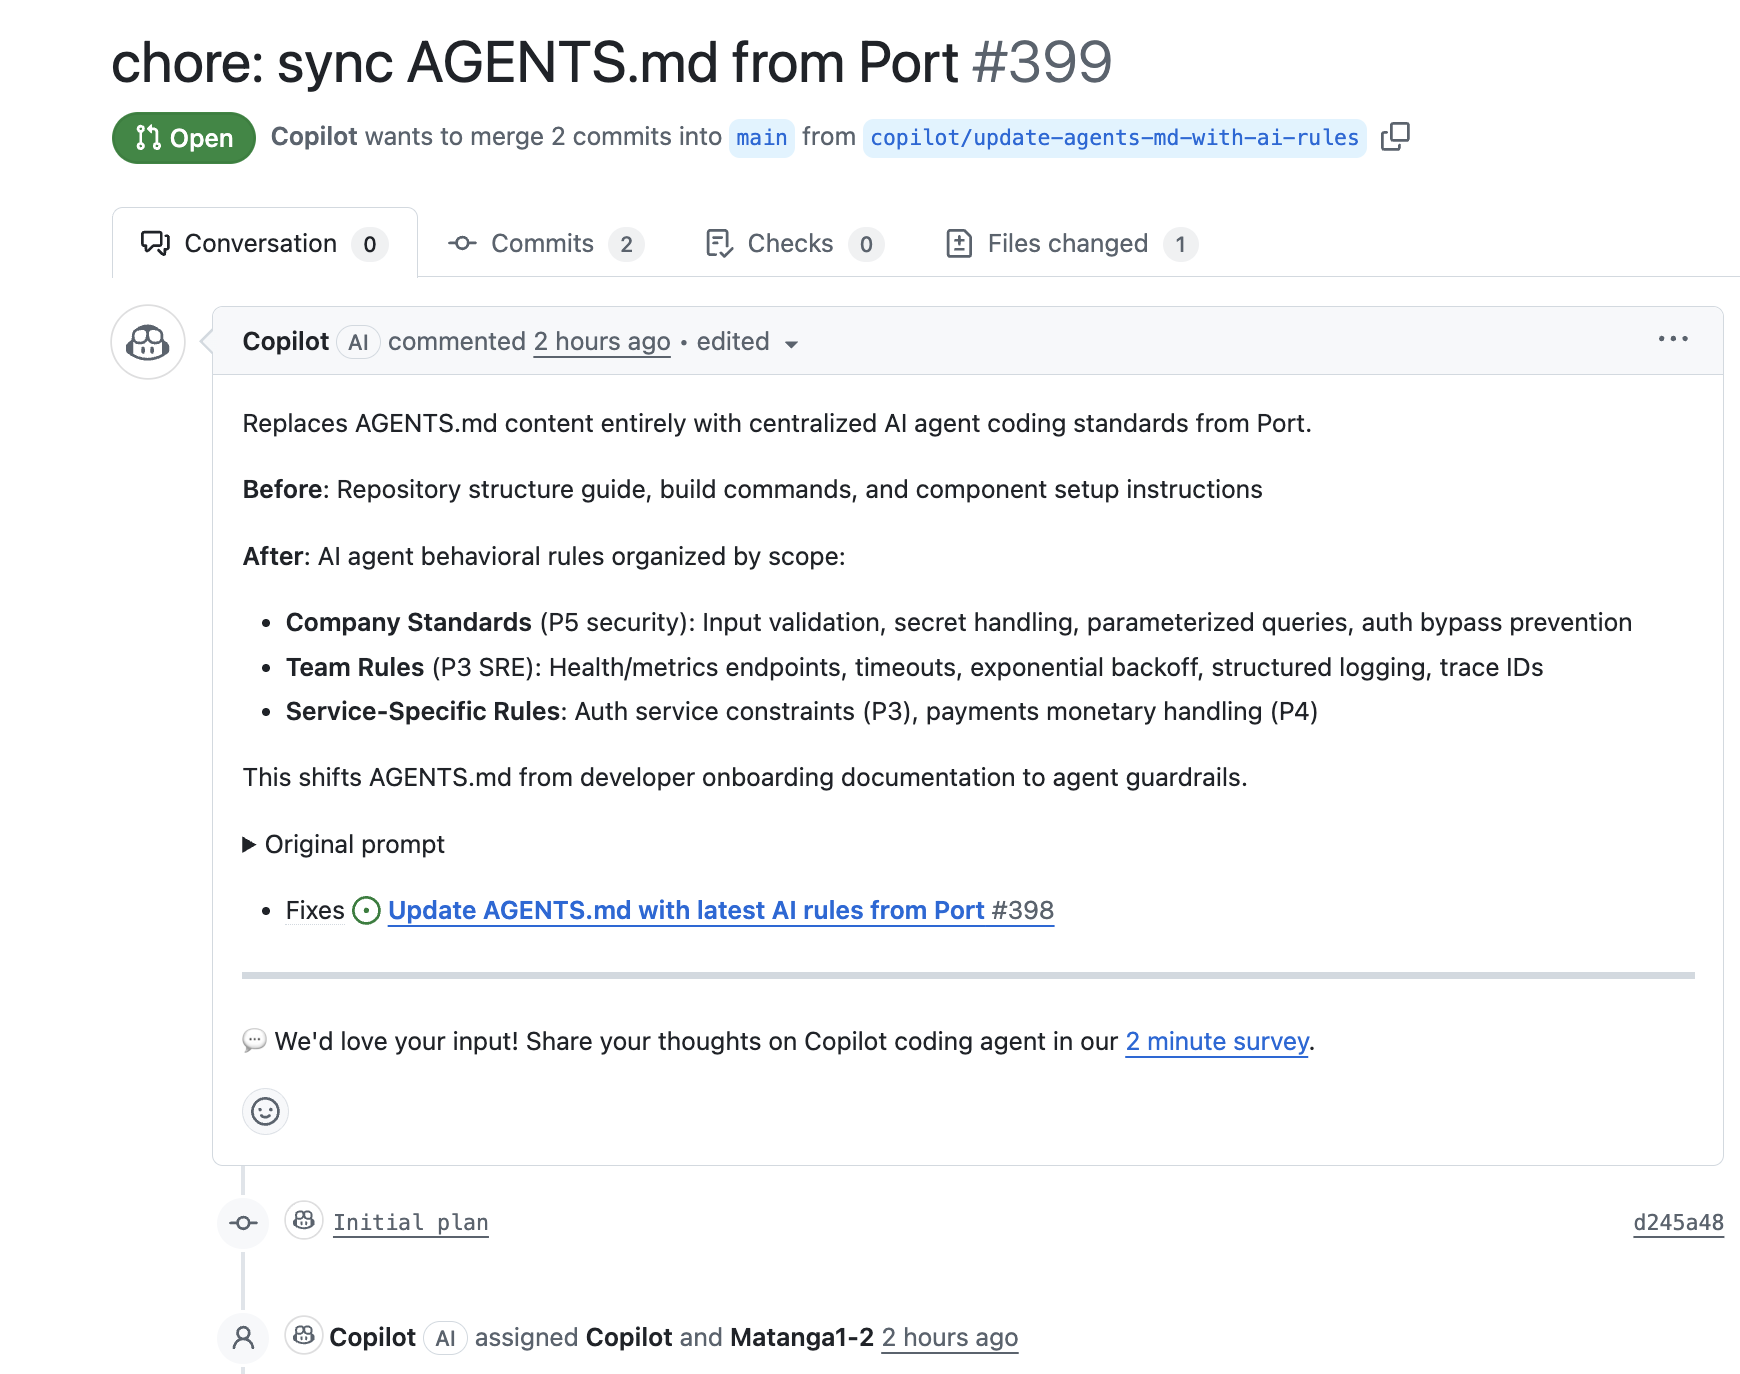Click the green Open status badge
This screenshot has width=1740, height=1374.
click(x=184, y=138)
